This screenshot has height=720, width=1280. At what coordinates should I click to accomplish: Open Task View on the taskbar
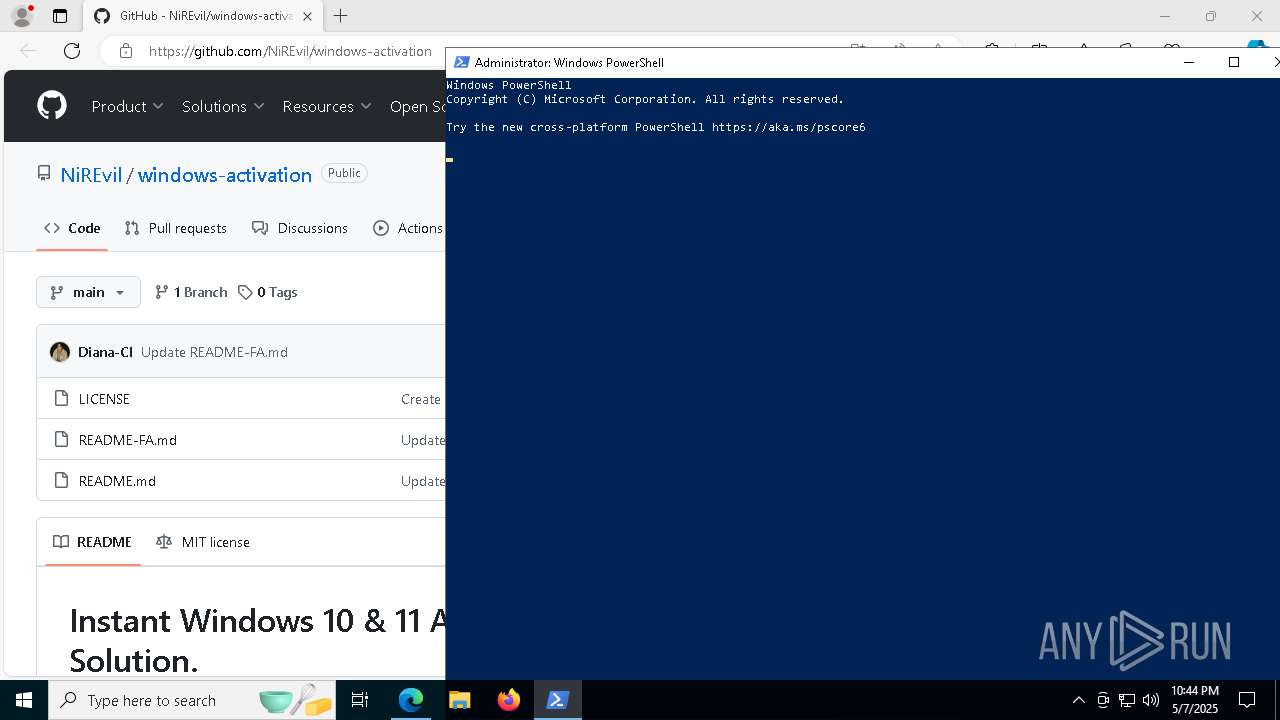pyautogui.click(x=360, y=700)
